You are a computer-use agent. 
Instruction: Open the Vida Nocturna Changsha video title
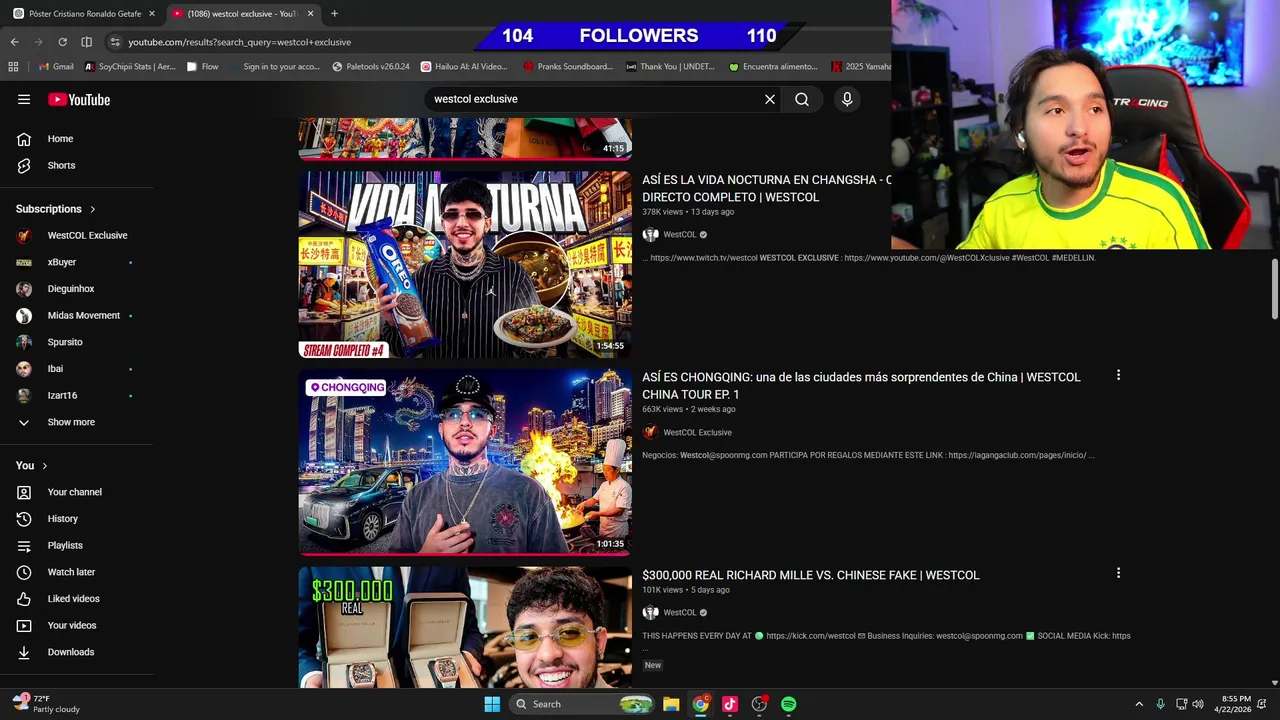tap(766, 188)
